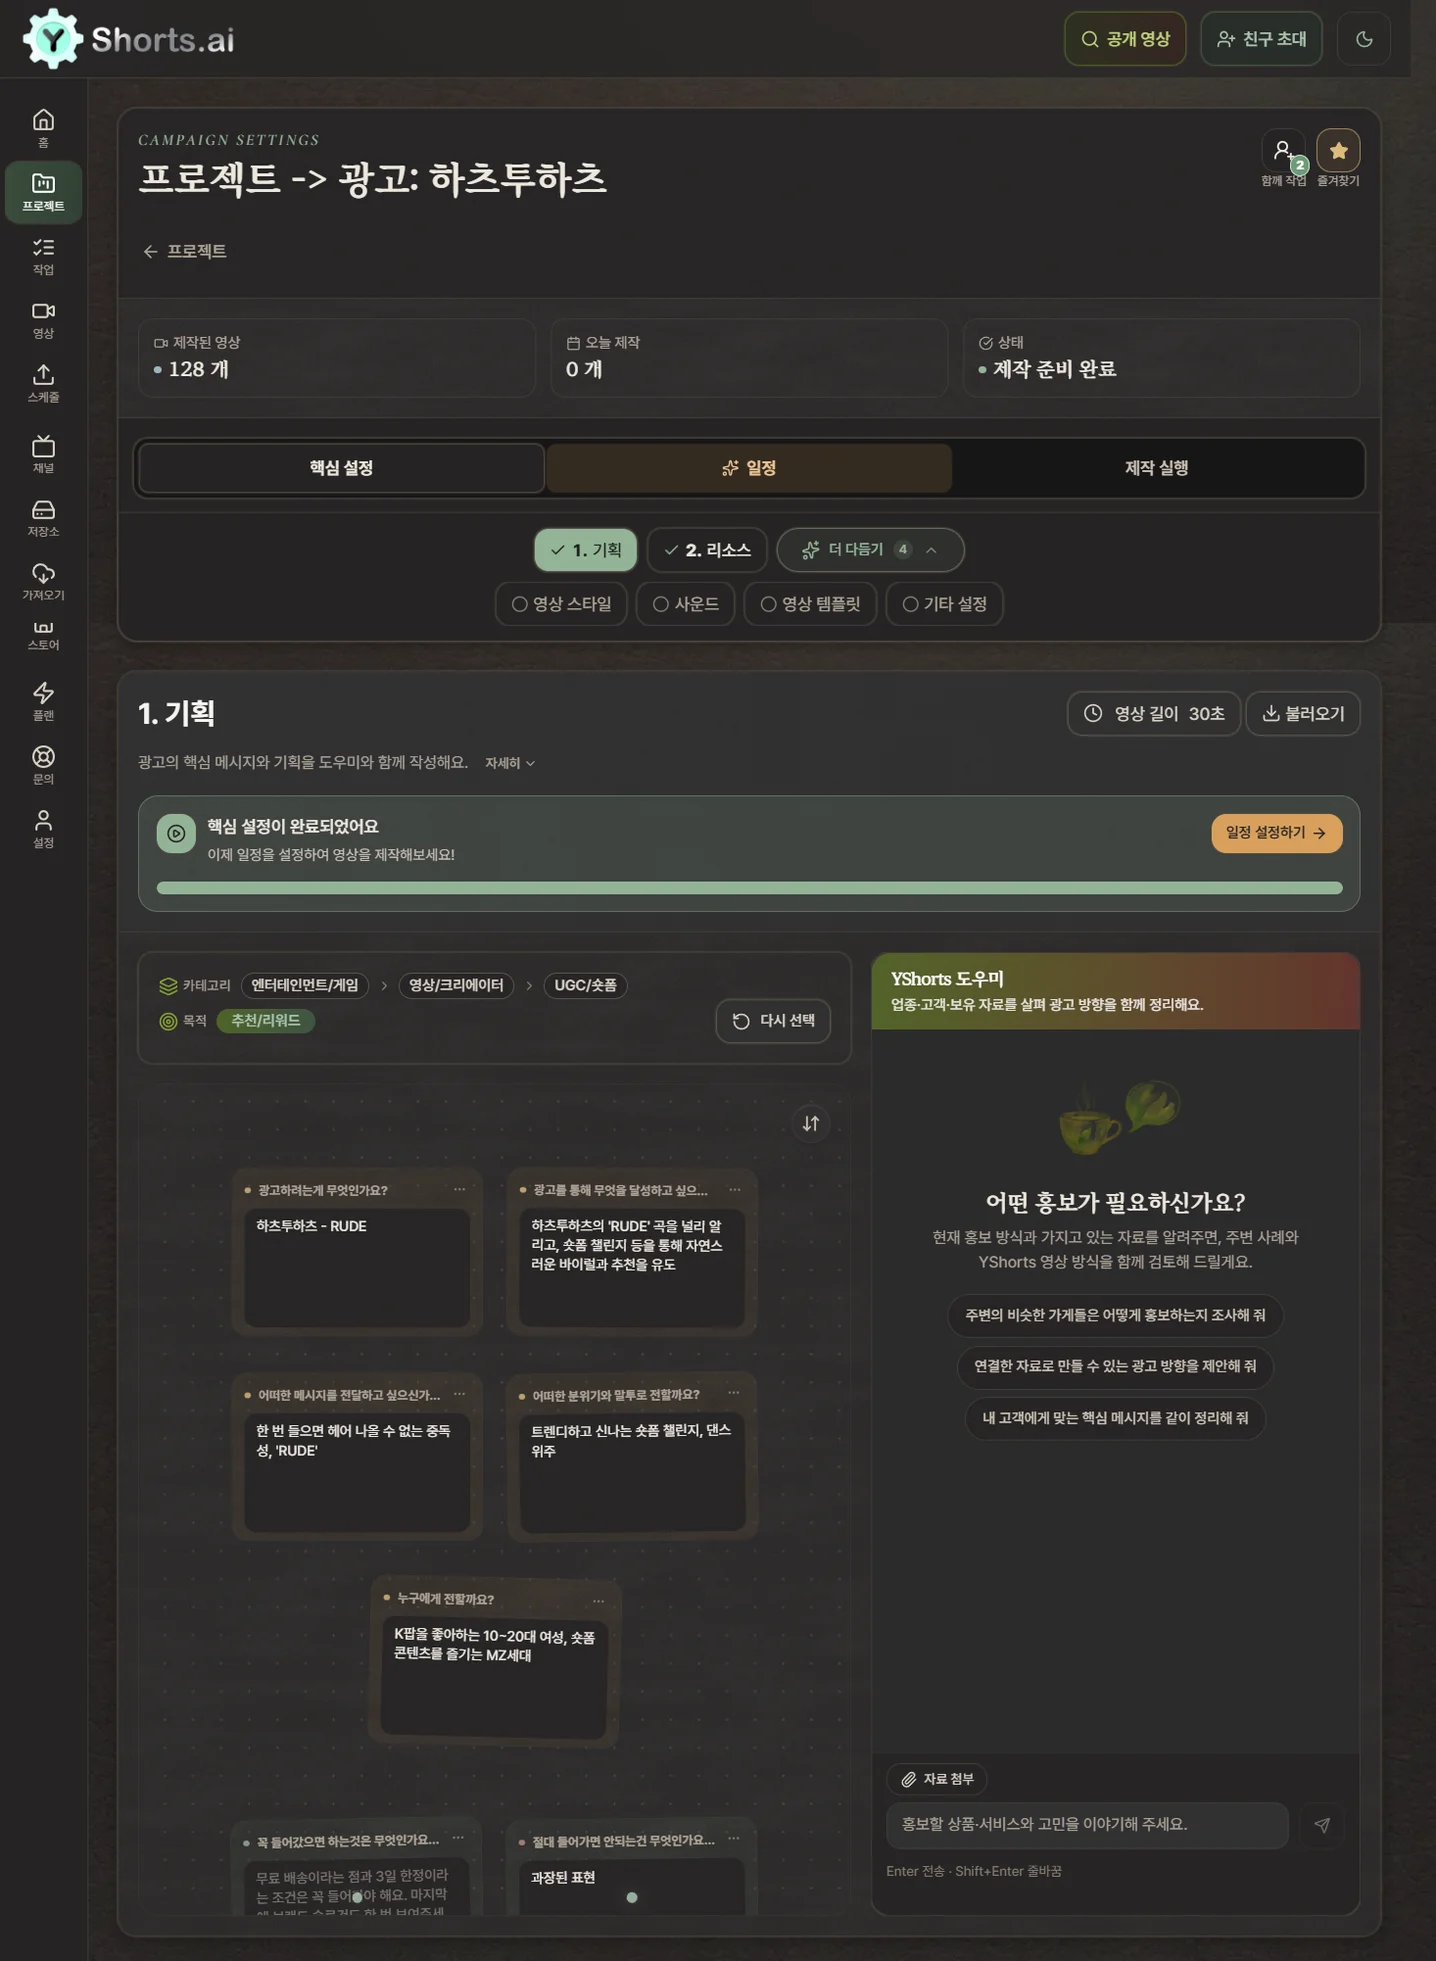
Task: Select the 프로젝트 sidebar icon
Action: pyautogui.click(x=43, y=191)
